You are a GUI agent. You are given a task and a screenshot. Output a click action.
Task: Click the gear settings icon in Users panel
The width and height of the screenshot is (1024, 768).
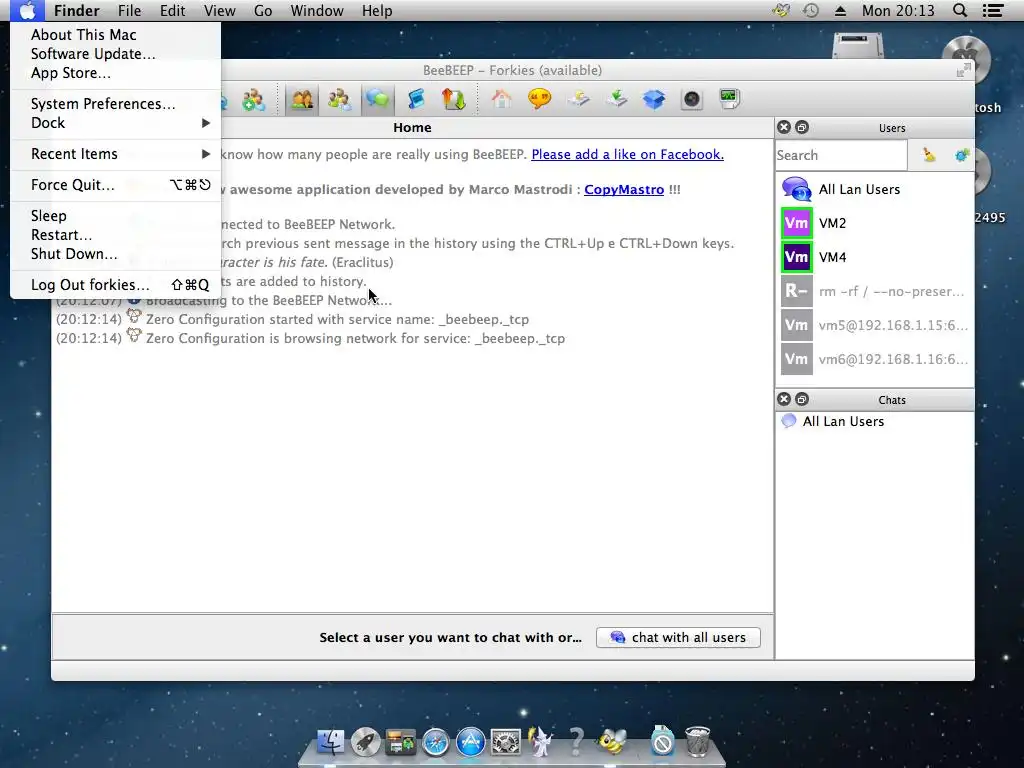pos(961,155)
